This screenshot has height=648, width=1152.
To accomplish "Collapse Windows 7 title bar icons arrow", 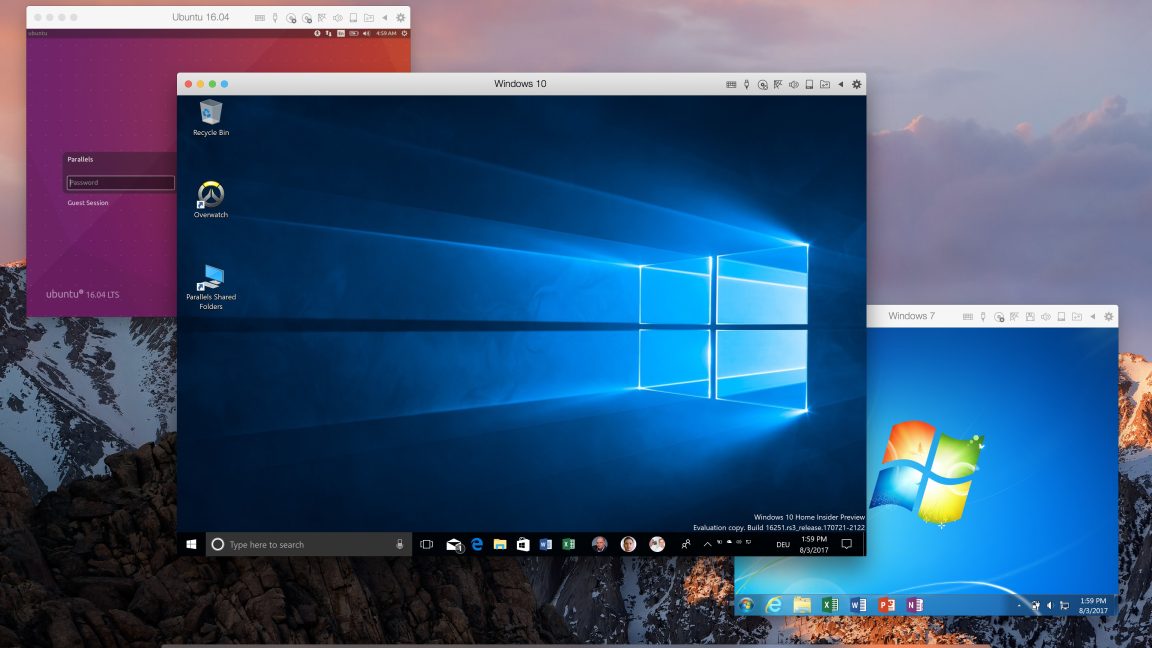I will pos(1092,317).
